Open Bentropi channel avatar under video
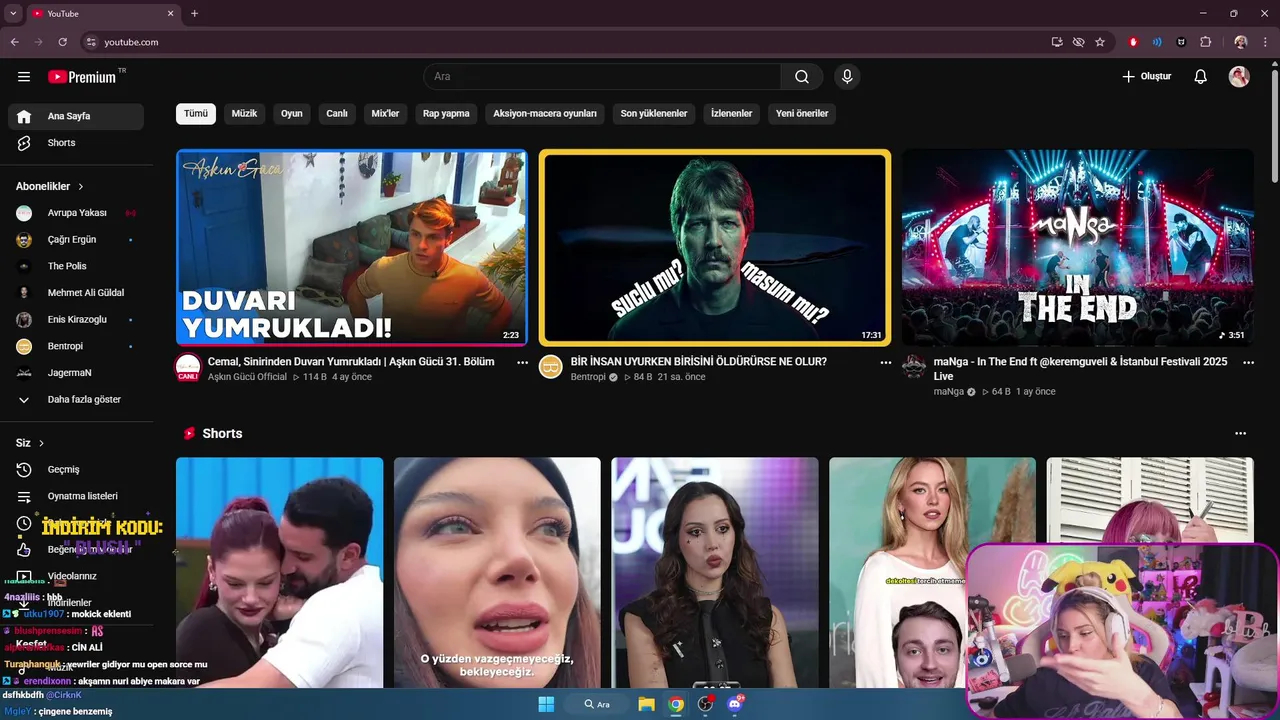Screen dimensions: 1280x720 point(551,366)
